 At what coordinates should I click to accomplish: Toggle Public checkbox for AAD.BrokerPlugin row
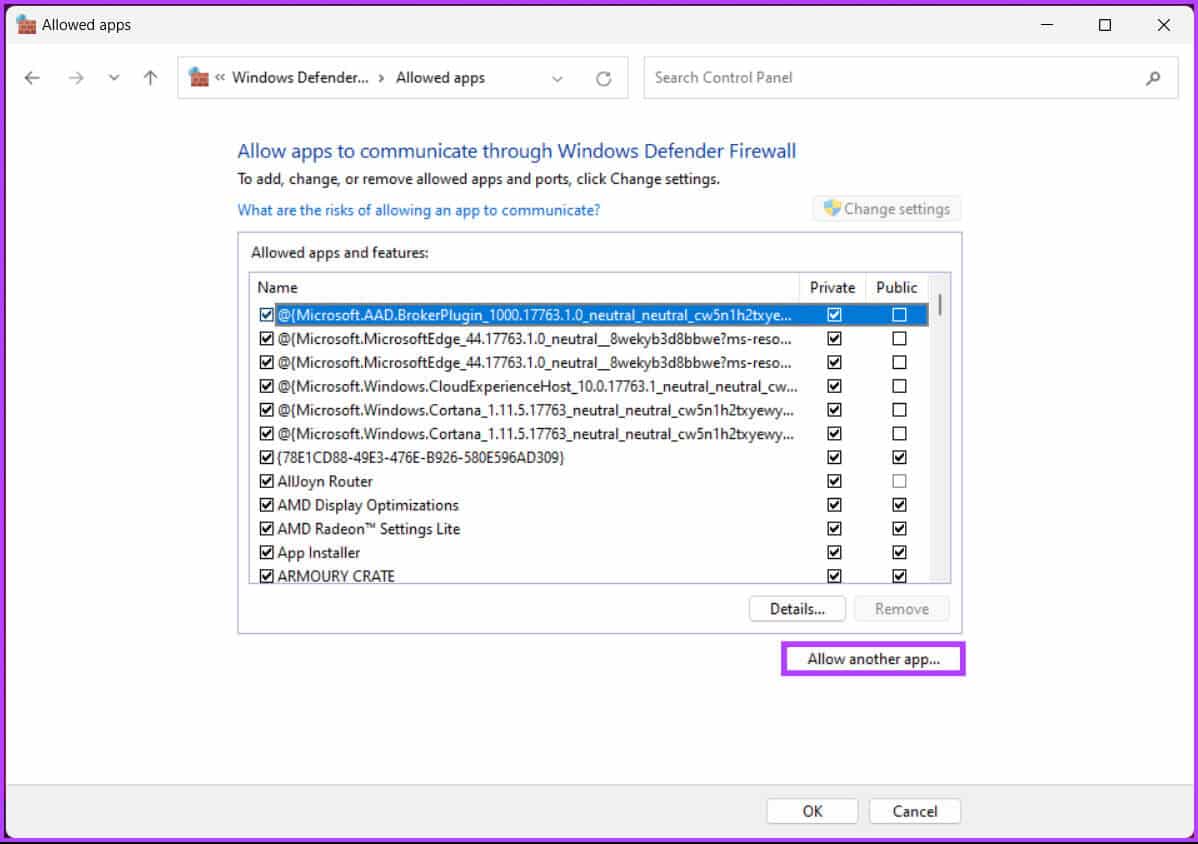899,315
